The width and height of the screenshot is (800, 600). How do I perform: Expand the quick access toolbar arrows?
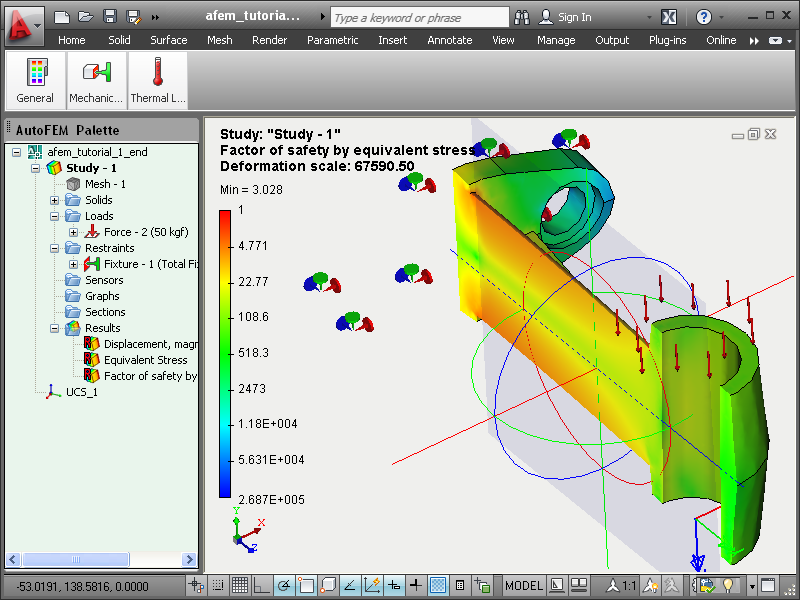pyautogui.click(x=155, y=18)
